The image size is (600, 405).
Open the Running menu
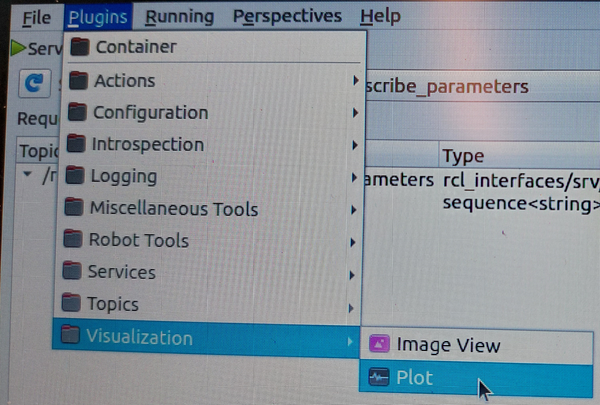[x=179, y=16]
